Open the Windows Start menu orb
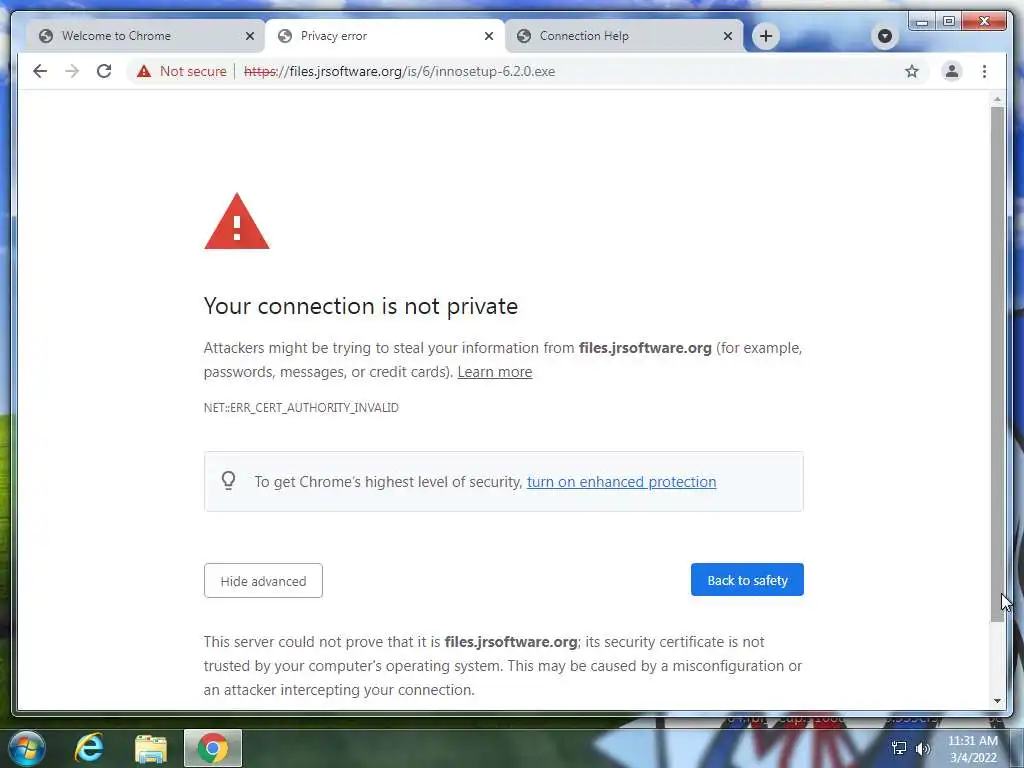 [x=27, y=748]
